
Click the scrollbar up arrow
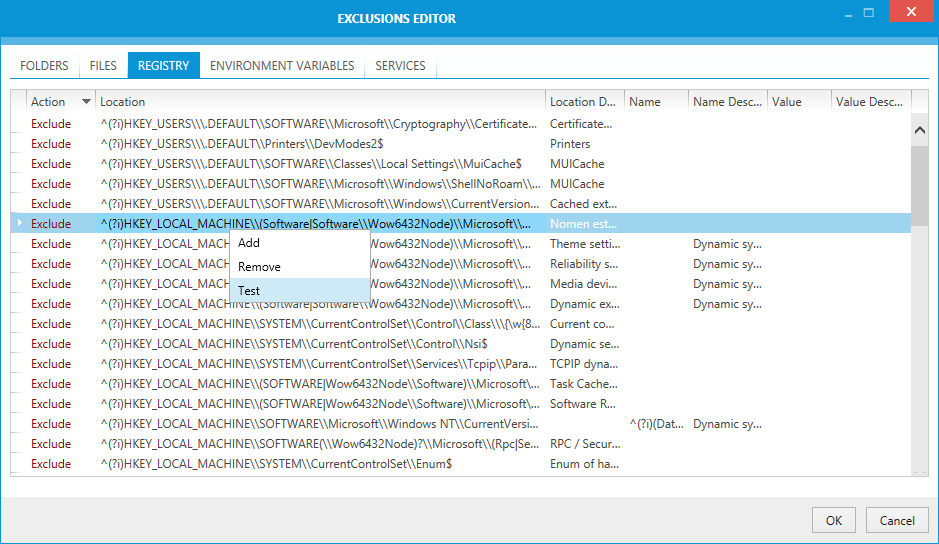pos(920,130)
